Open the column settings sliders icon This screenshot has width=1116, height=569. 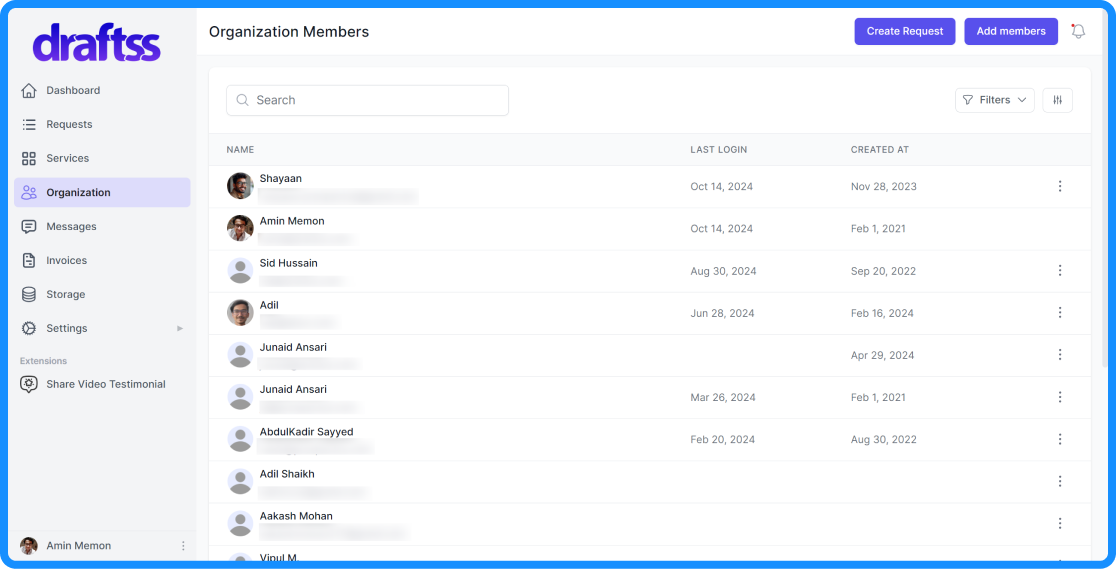1057,100
